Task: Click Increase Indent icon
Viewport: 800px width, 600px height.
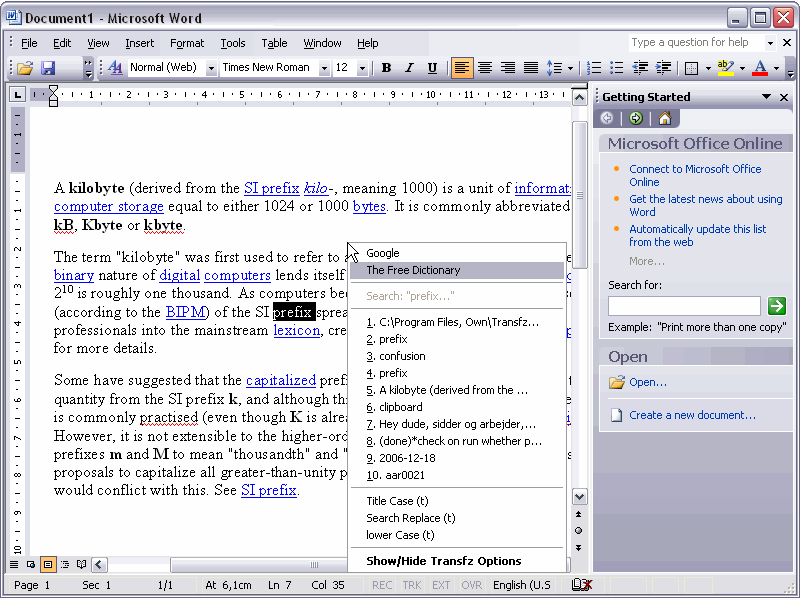Action: 663,68
